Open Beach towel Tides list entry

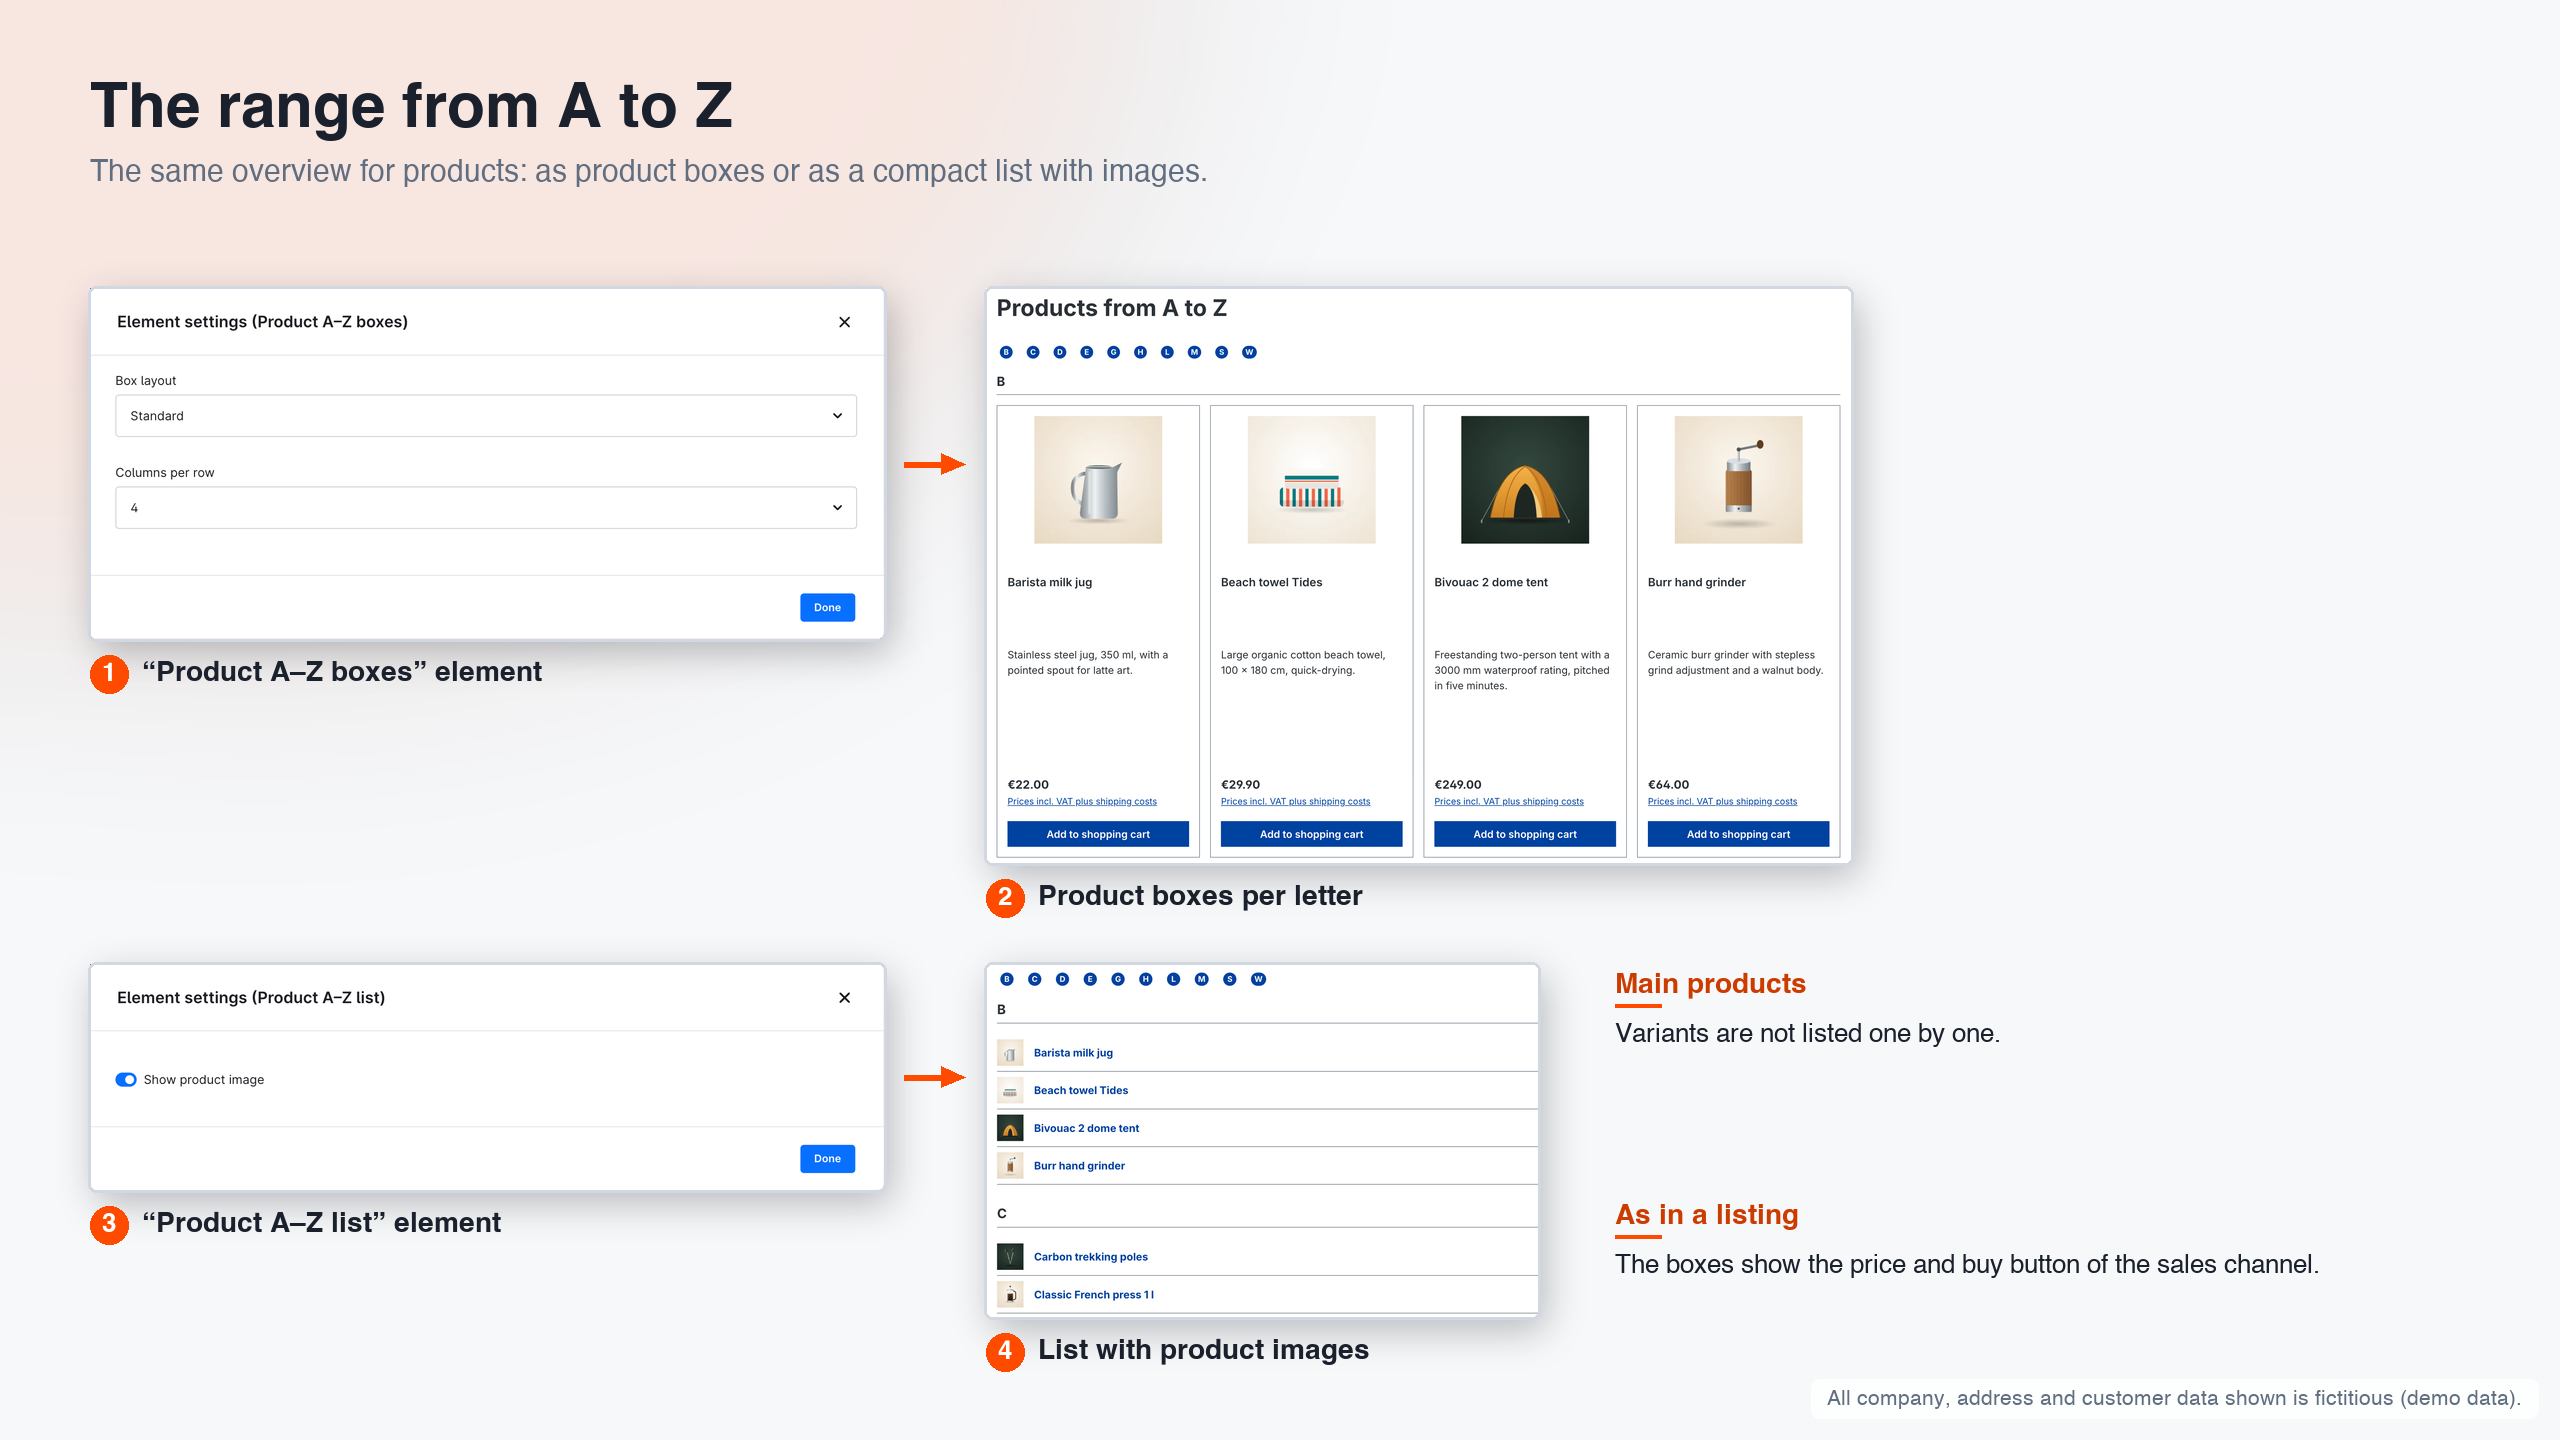1081,1091
